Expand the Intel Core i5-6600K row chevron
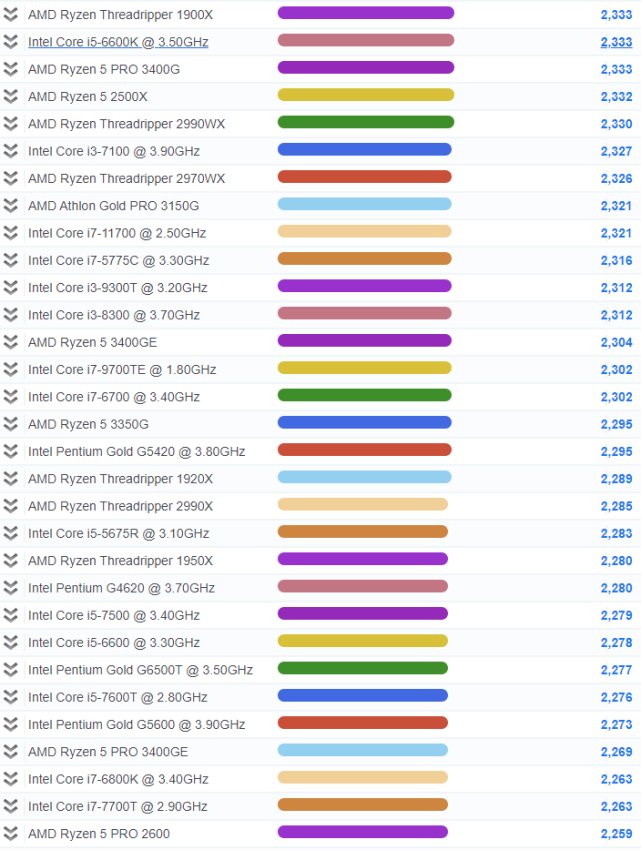This screenshot has height=850, width=641. (x=10, y=42)
